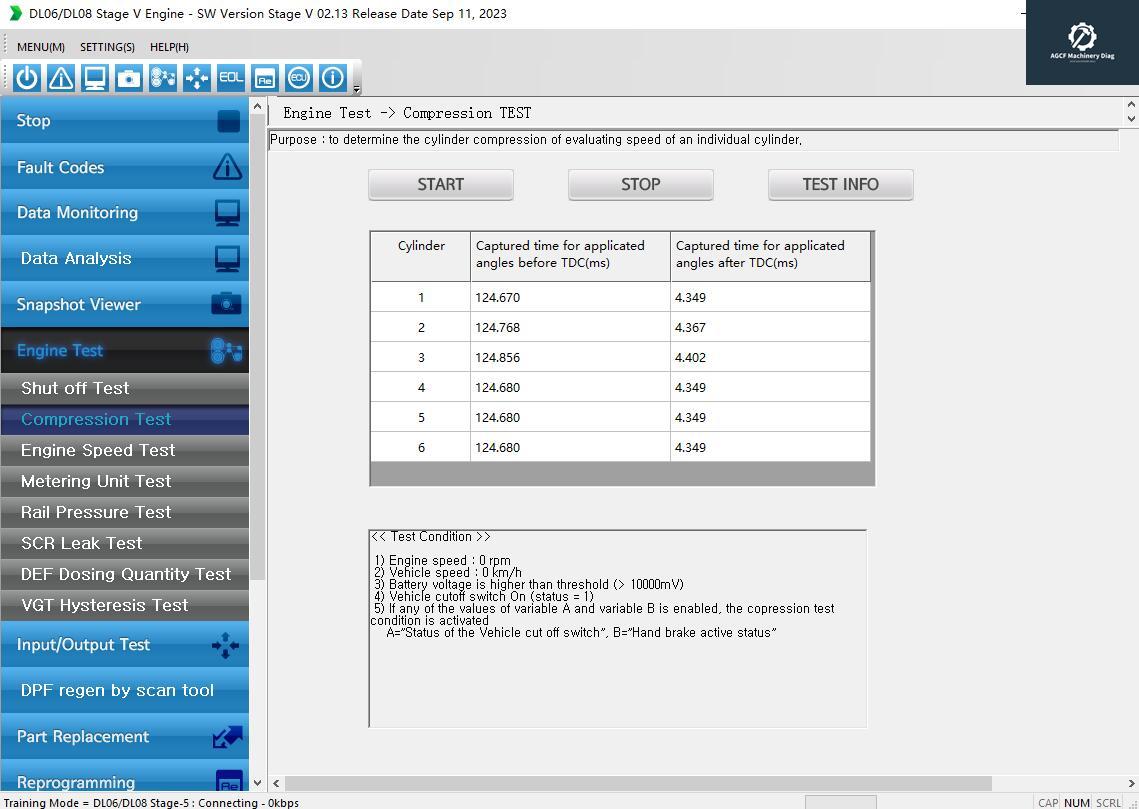The image size is (1139, 809).
Task: Open the SETTING(S) menu
Action: tap(107, 47)
